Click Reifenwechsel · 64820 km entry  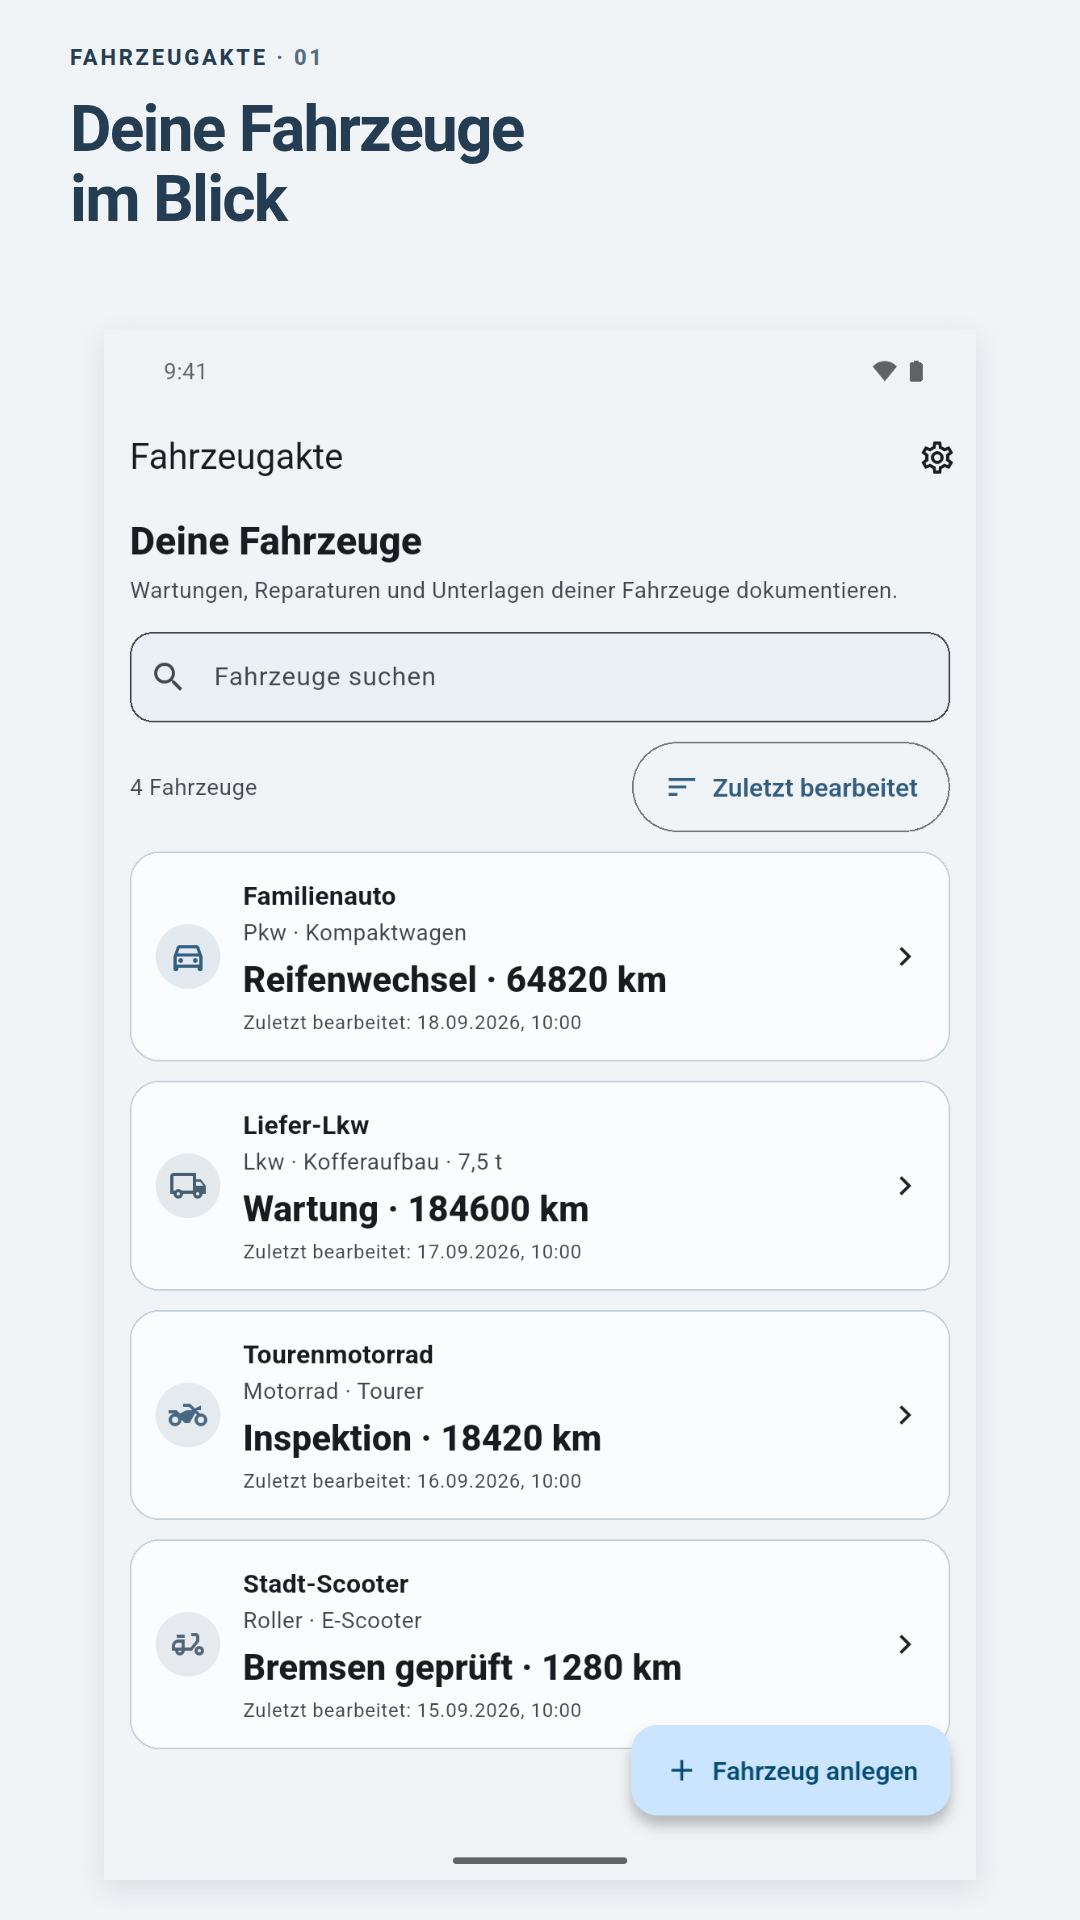[455, 980]
